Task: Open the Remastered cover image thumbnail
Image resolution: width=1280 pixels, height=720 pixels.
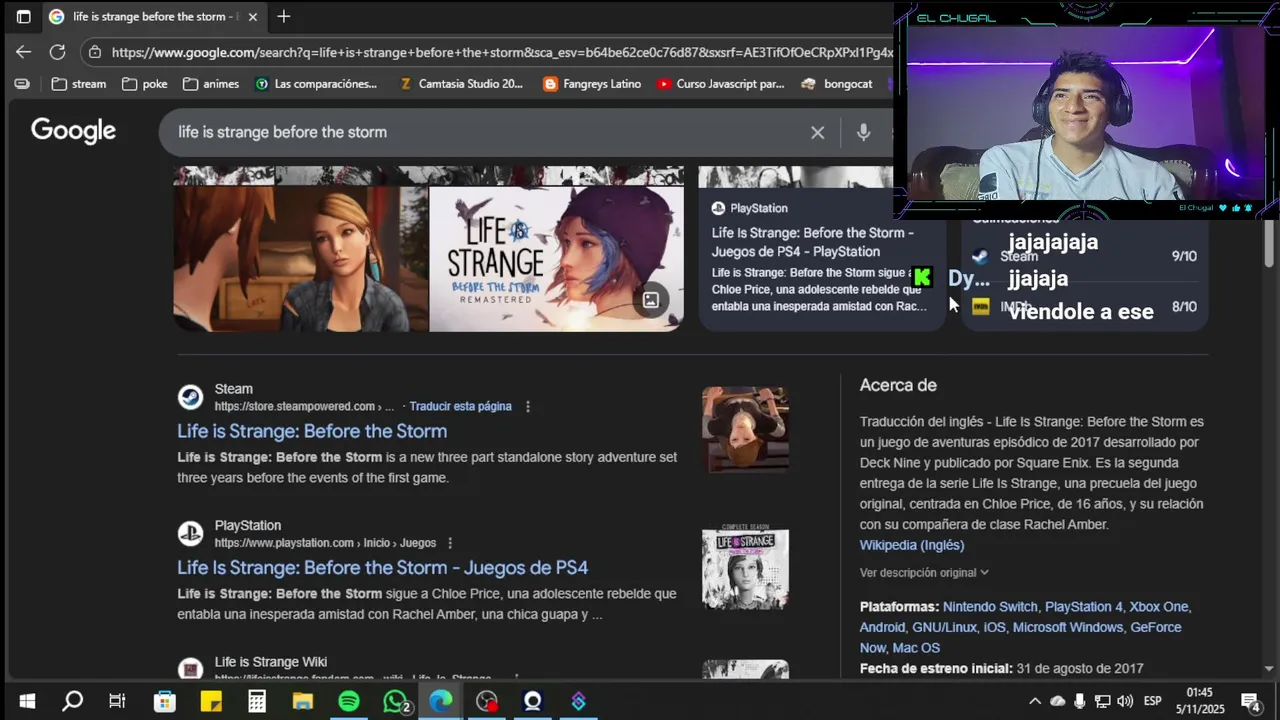Action: [556, 258]
